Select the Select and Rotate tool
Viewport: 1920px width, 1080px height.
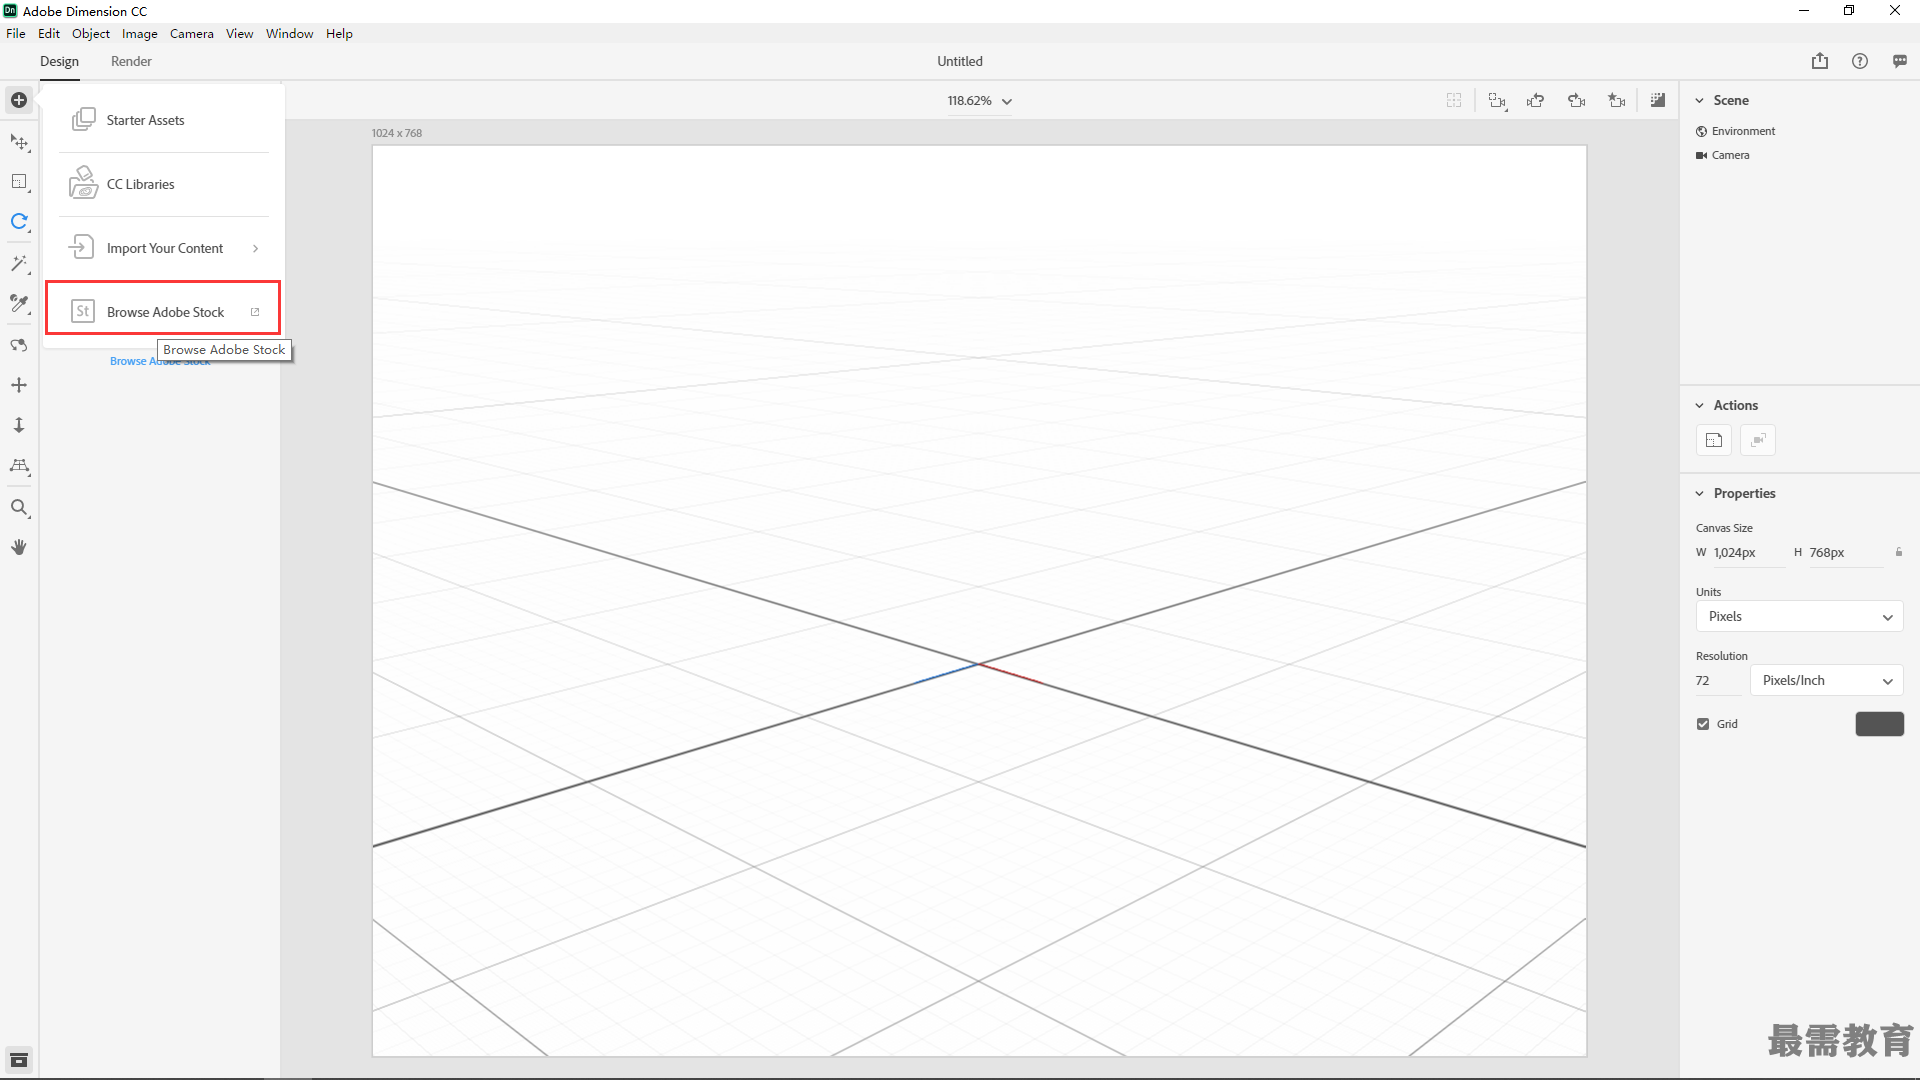(19, 222)
